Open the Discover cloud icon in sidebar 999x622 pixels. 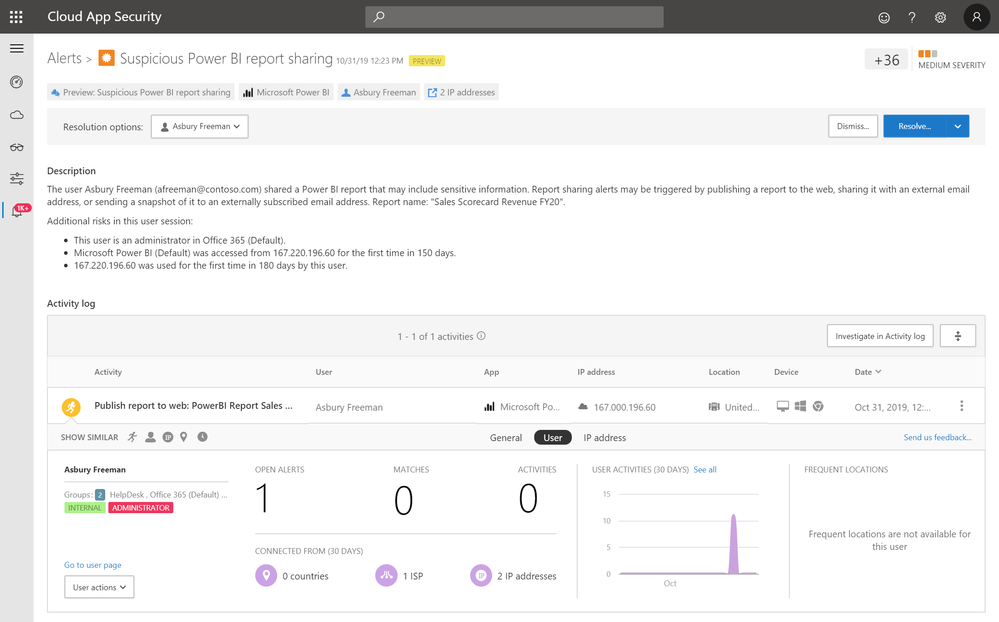point(16,115)
